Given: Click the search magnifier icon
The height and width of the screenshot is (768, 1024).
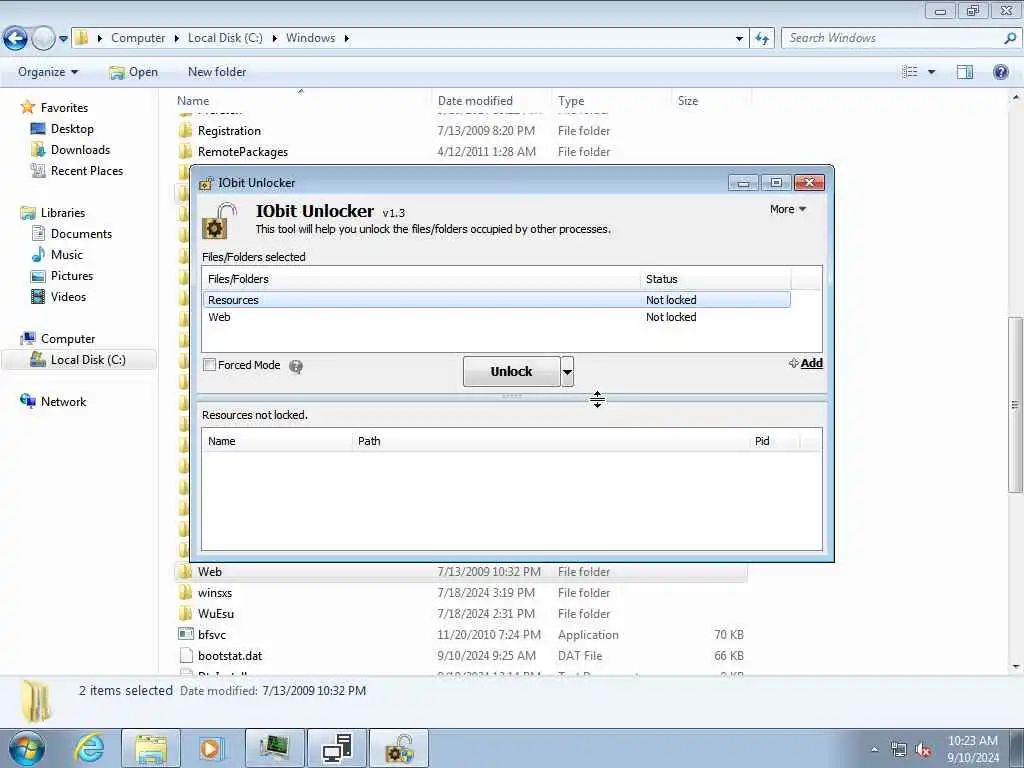Looking at the screenshot, I should (1010, 39).
